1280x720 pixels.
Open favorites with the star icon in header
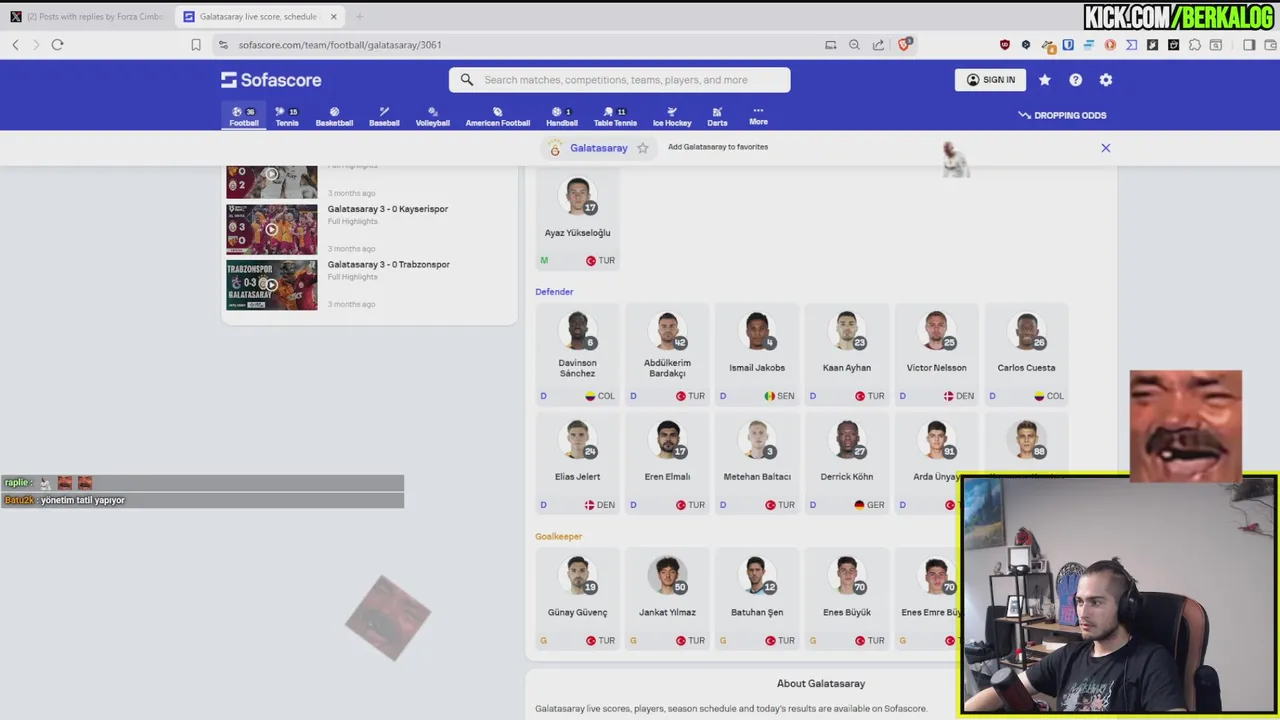pyautogui.click(x=1045, y=80)
